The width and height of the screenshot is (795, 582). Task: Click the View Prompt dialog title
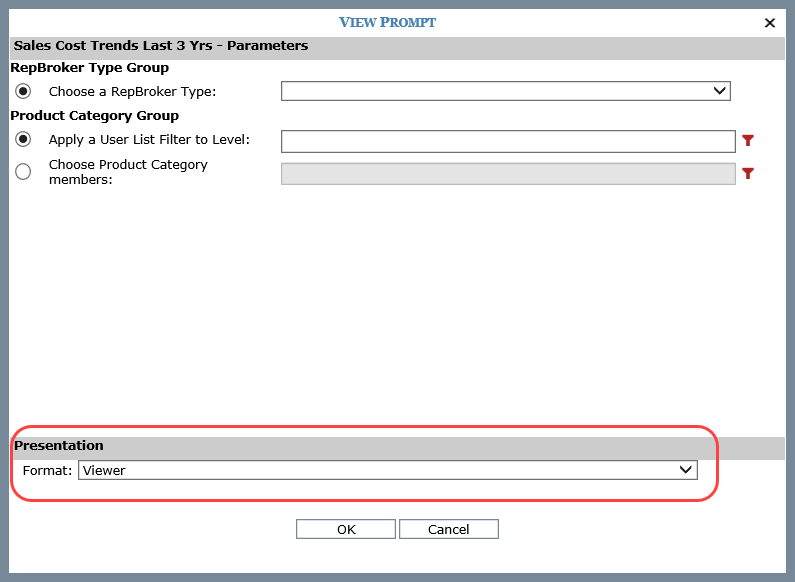[x=387, y=22]
